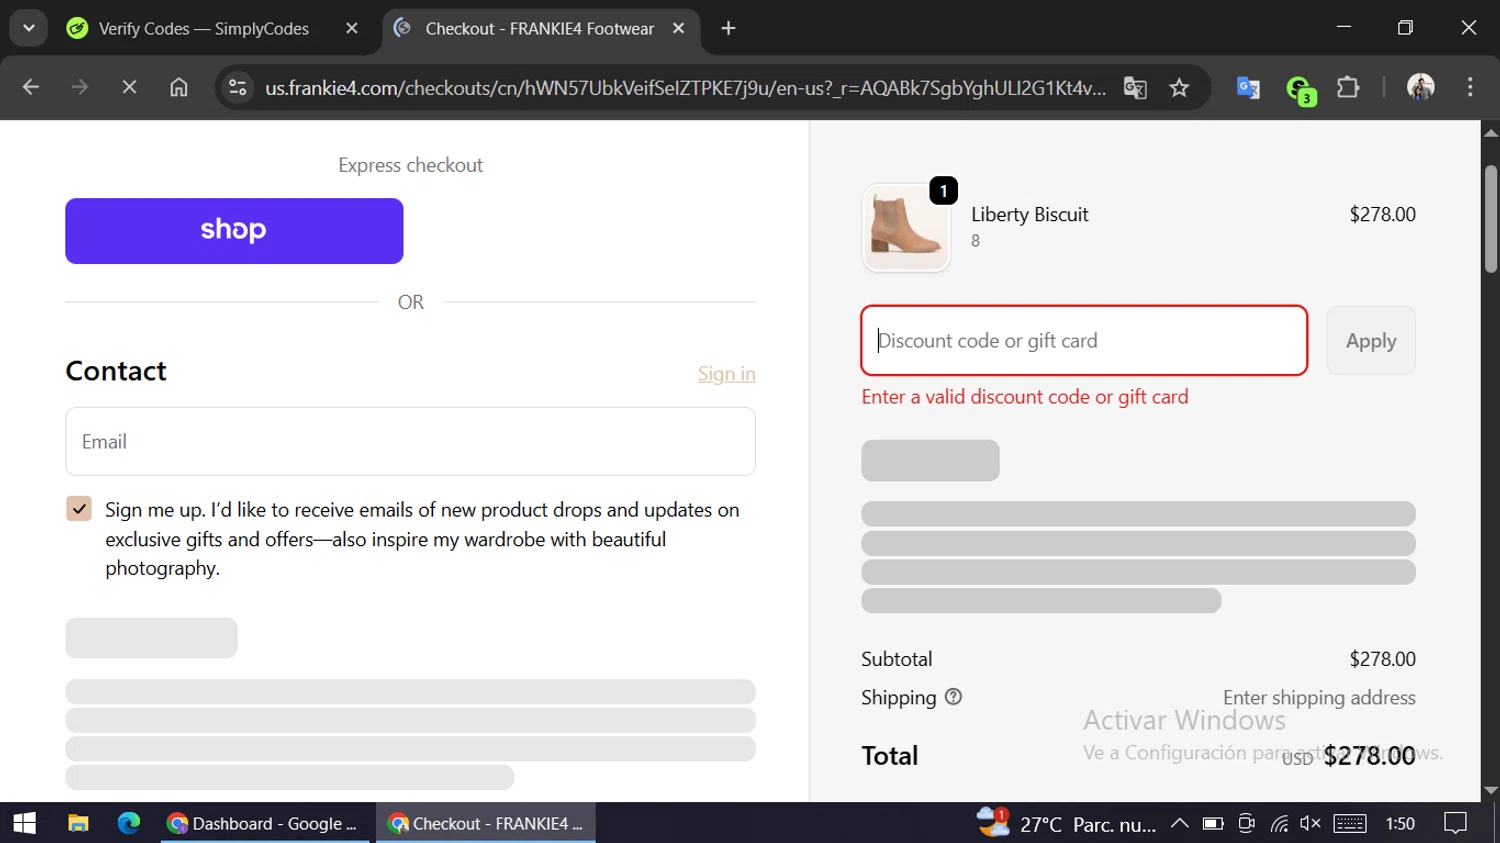The height and width of the screenshot is (843, 1500).
Task: Click the Liberty Biscuit product name
Action: pyautogui.click(x=1029, y=214)
